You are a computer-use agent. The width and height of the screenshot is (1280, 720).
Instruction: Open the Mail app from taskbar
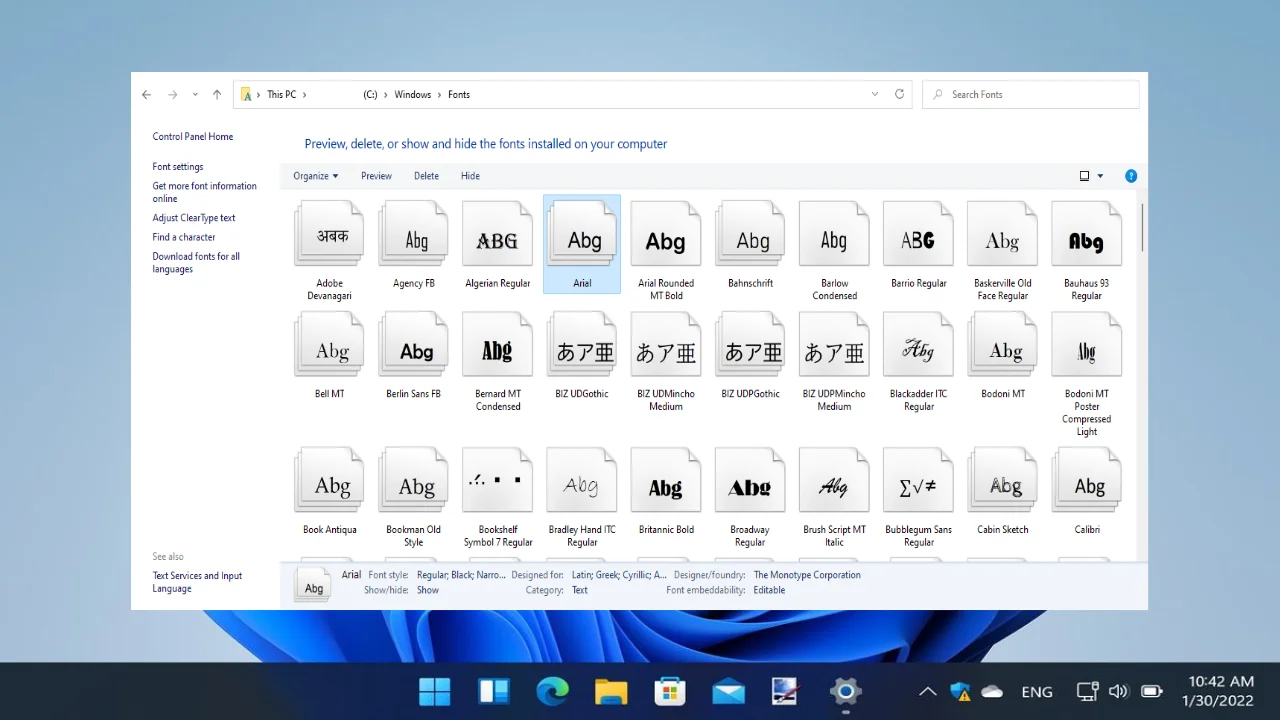coord(728,691)
